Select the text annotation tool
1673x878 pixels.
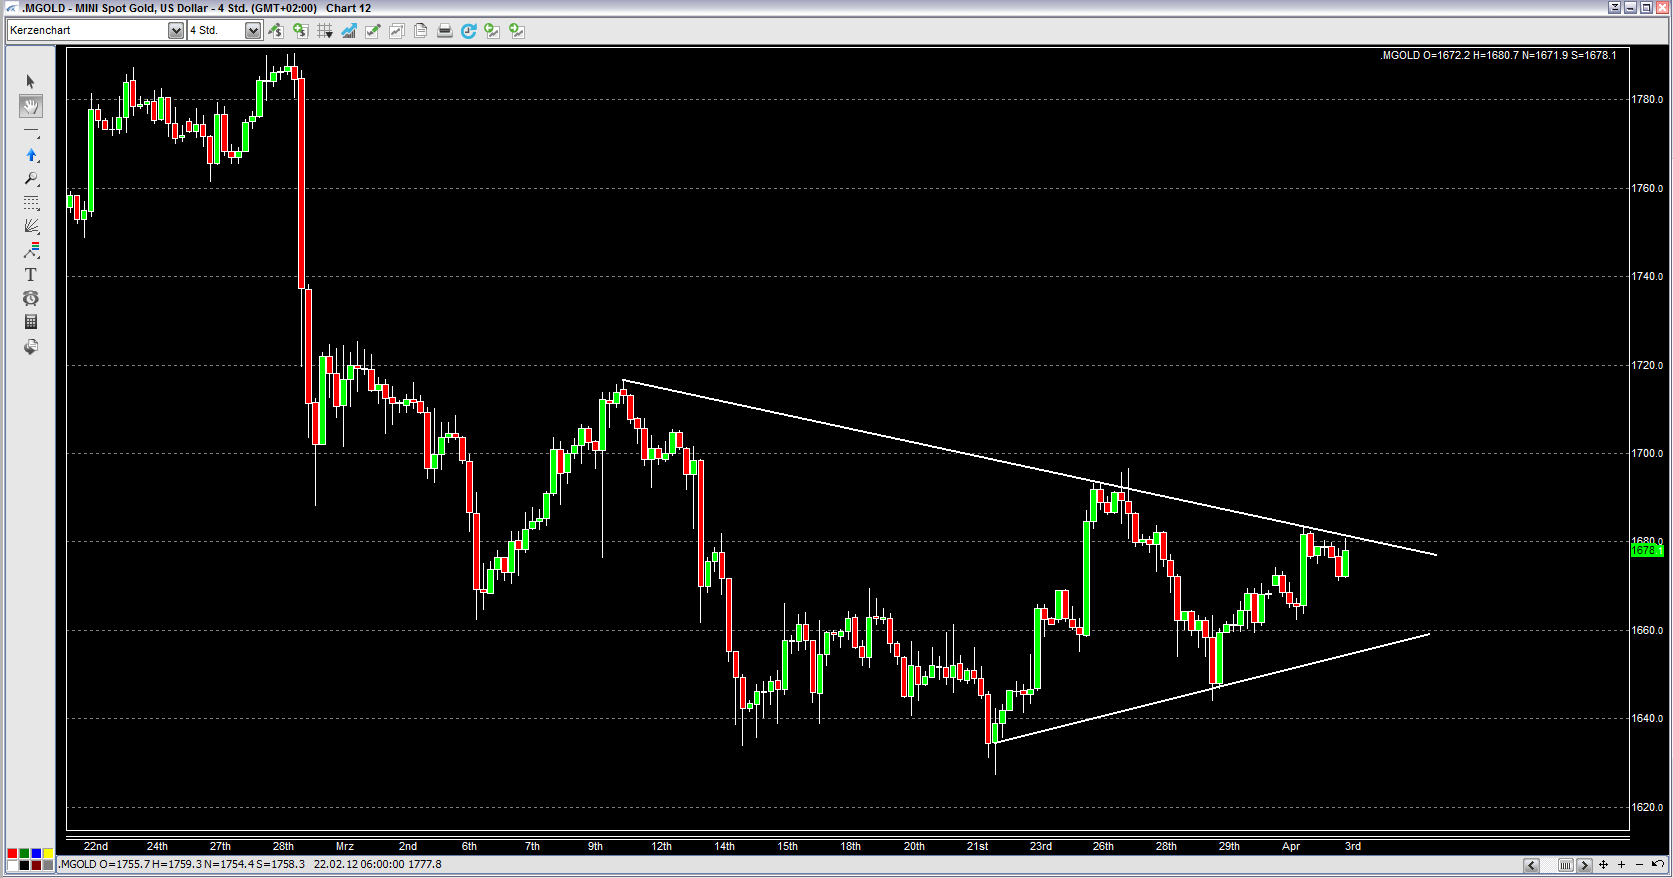pos(31,275)
